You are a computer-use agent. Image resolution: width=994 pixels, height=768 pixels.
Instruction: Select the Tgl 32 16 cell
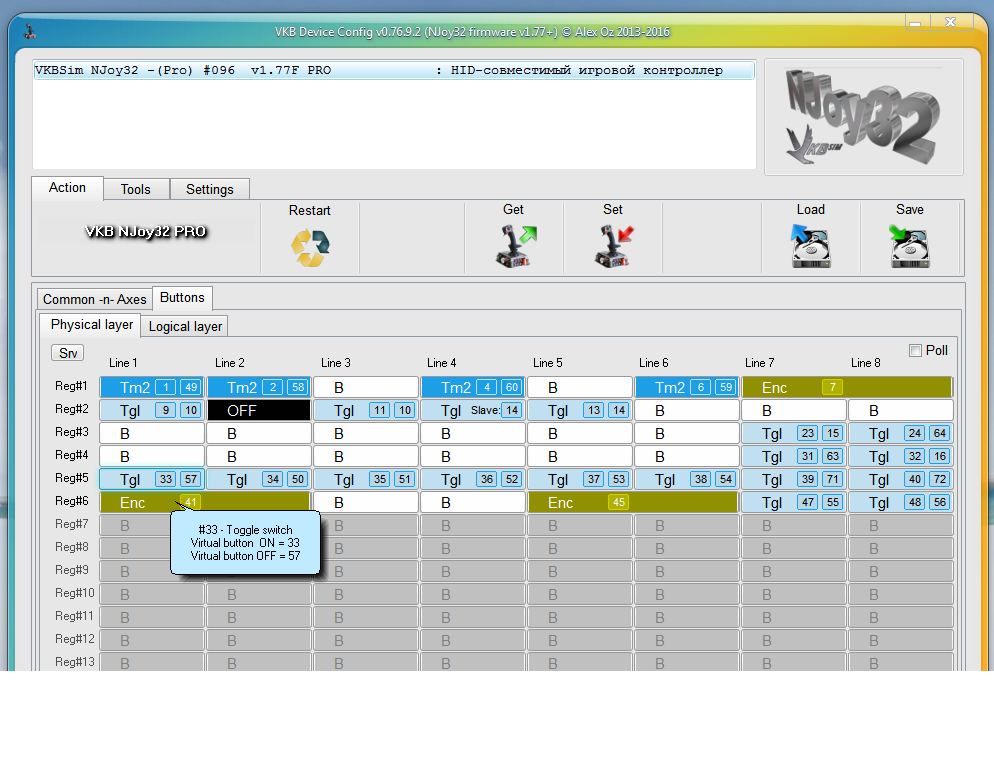click(901, 457)
